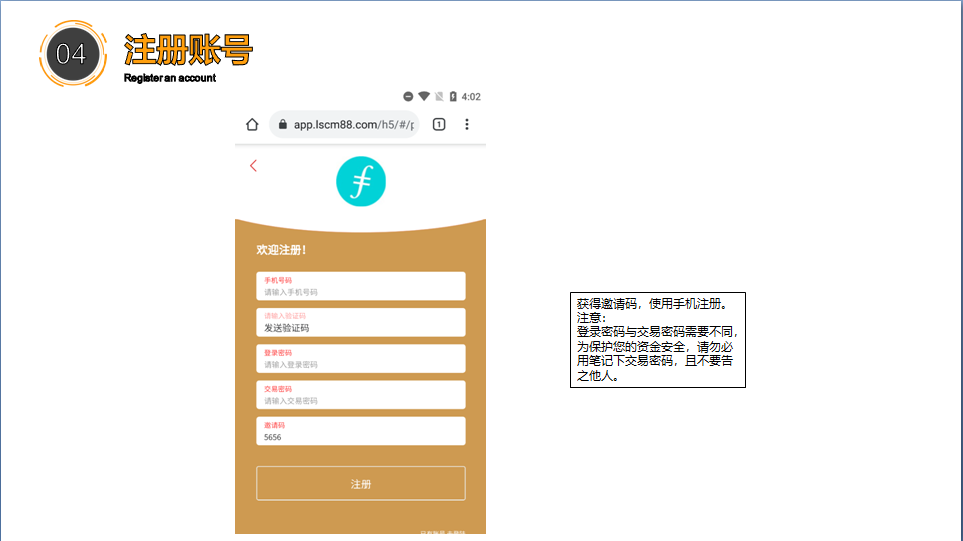Focus the login password field
963x541 pixels.
(x=361, y=359)
